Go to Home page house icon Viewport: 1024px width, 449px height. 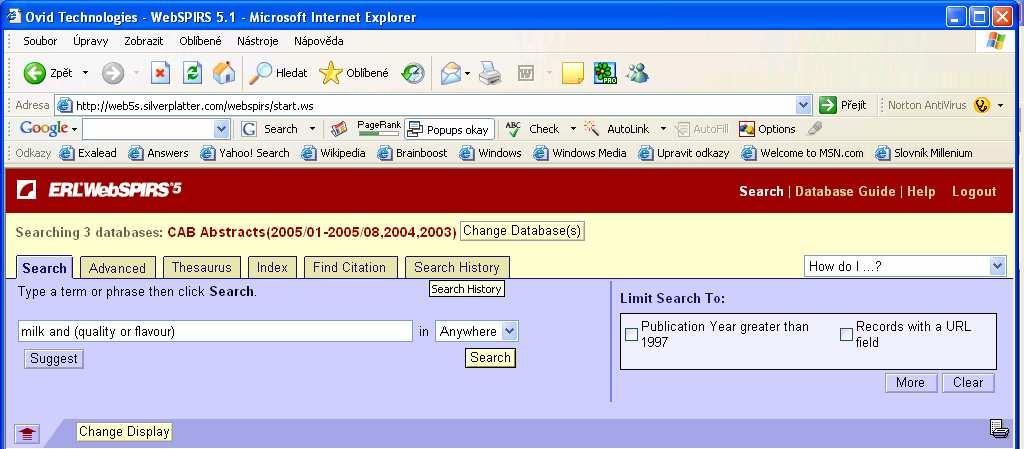pyautogui.click(x=224, y=73)
